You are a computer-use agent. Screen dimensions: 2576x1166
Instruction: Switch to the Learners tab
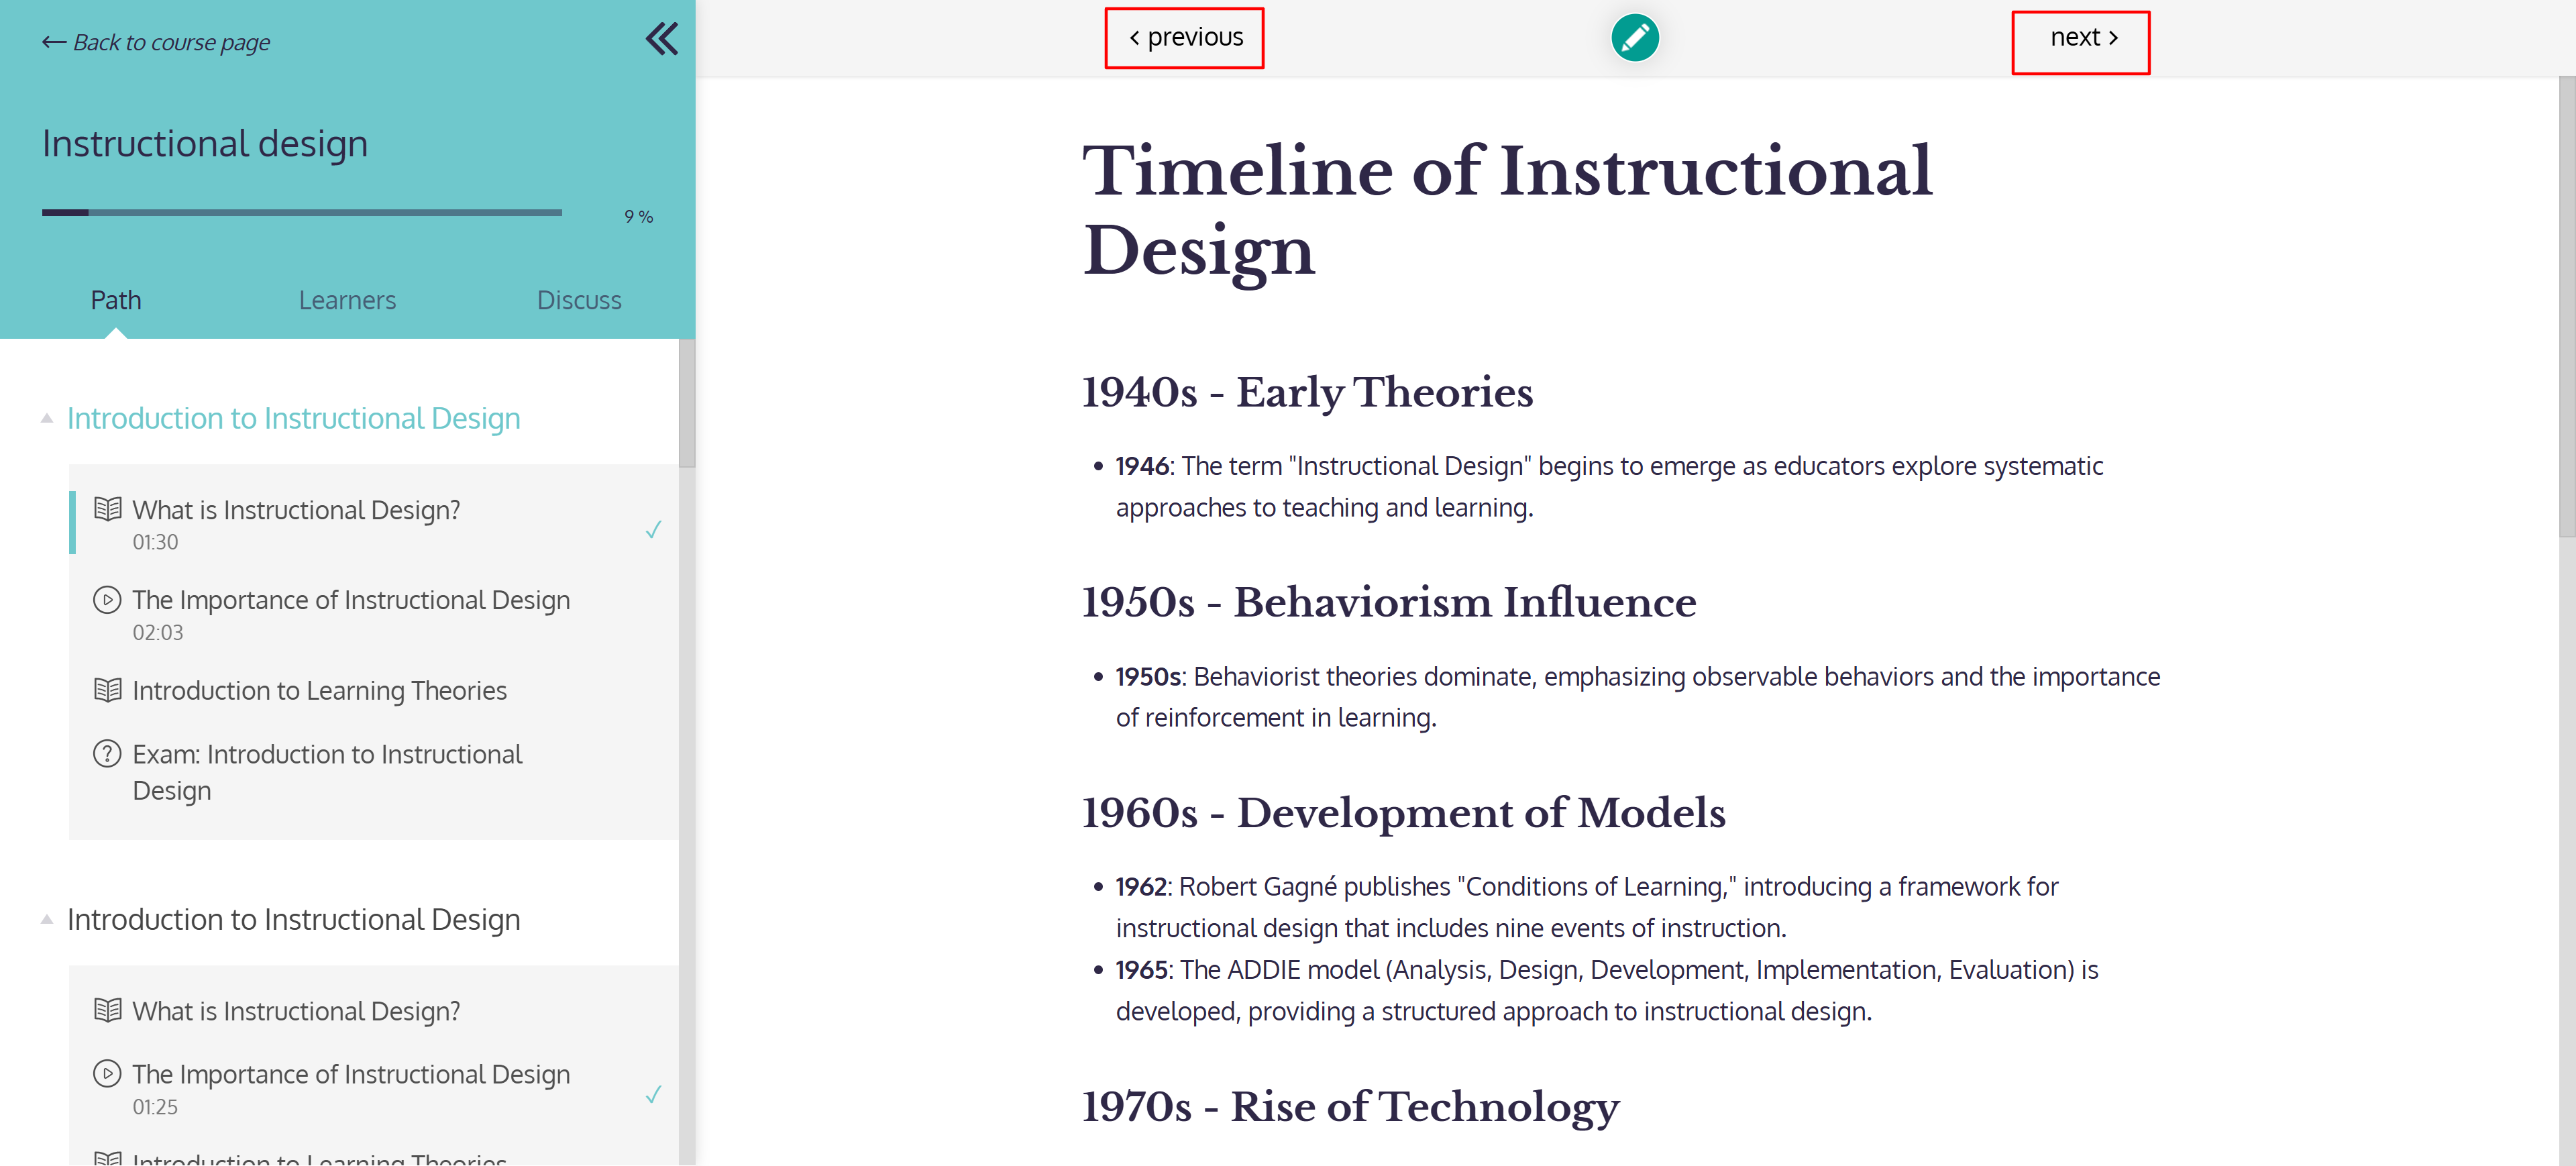tap(347, 300)
